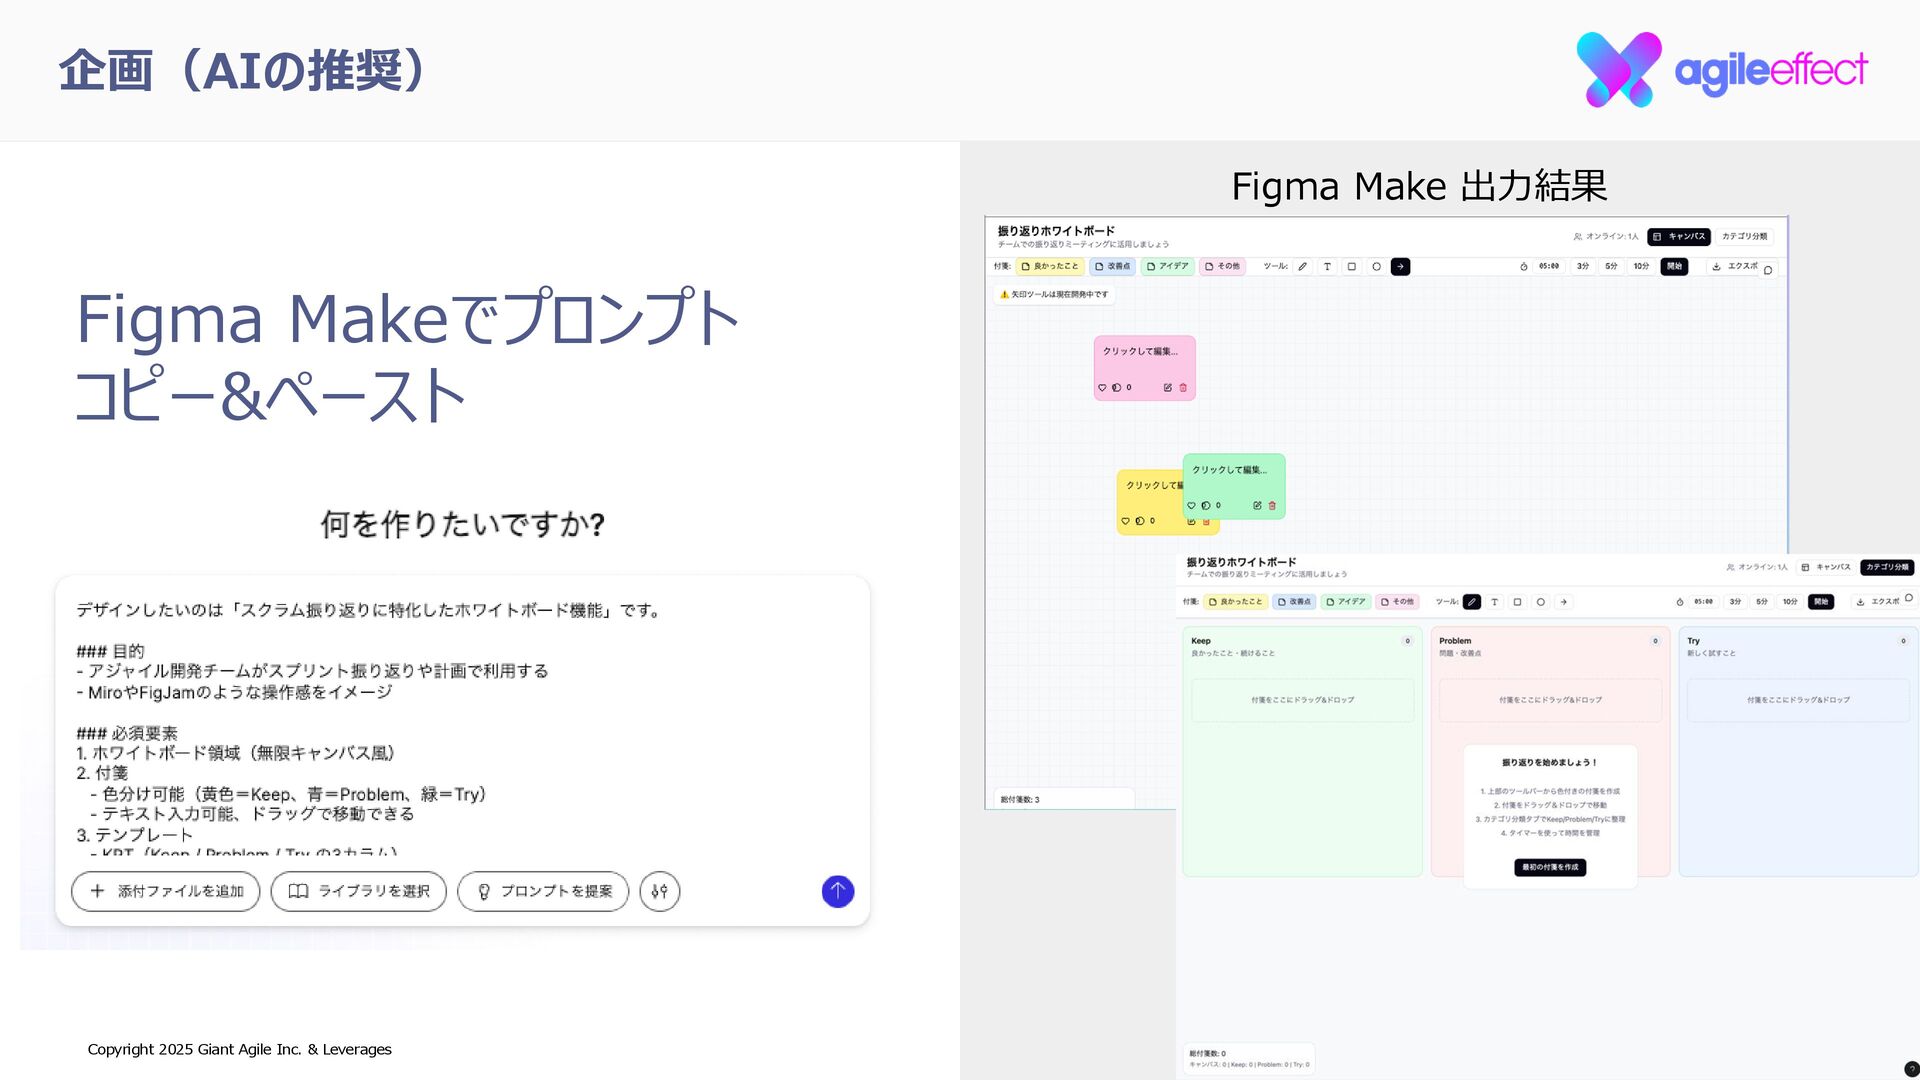Select the pen tool in upper whiteboard toolbar

click(1302, 267)
